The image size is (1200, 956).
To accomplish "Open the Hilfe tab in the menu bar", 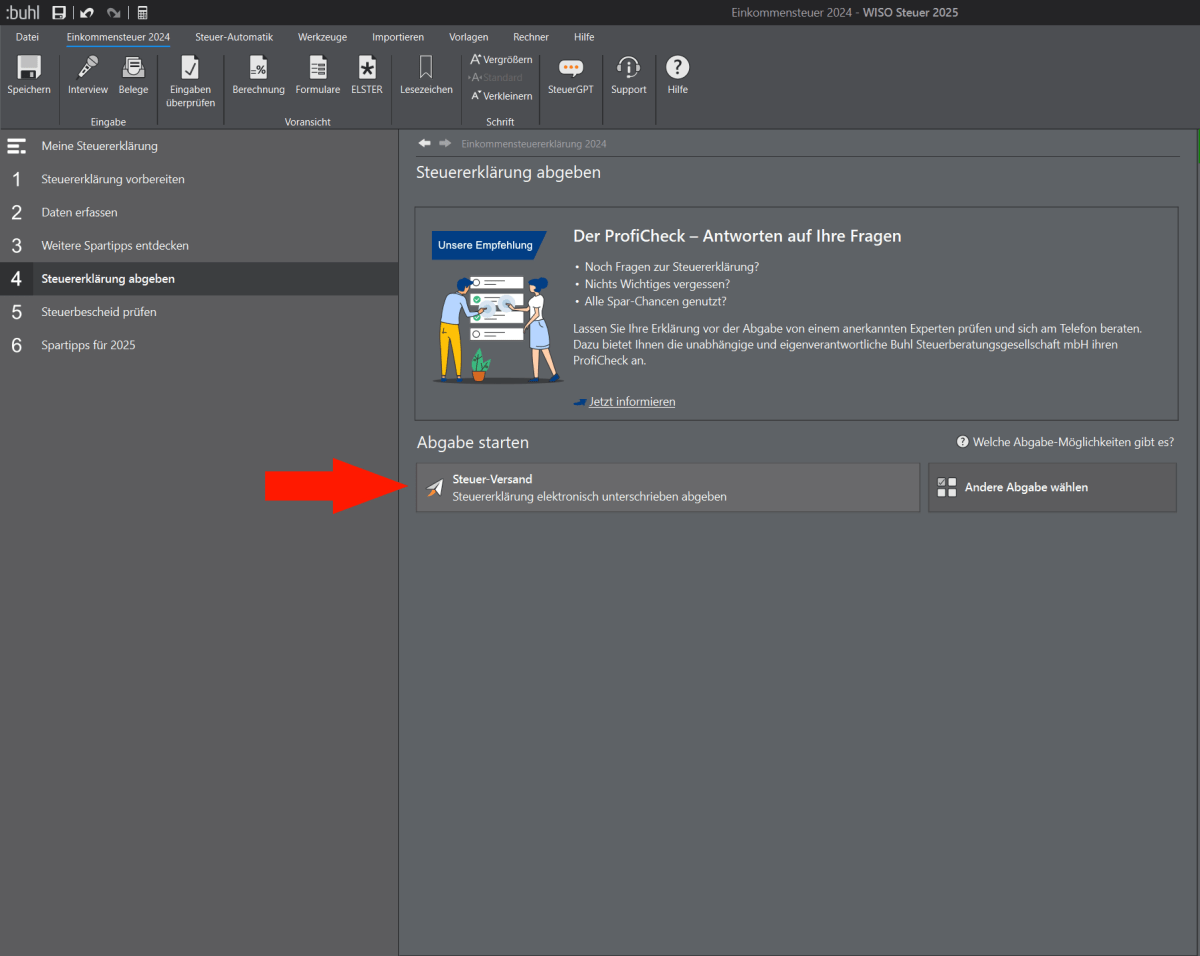I will (x=584, y=37).
